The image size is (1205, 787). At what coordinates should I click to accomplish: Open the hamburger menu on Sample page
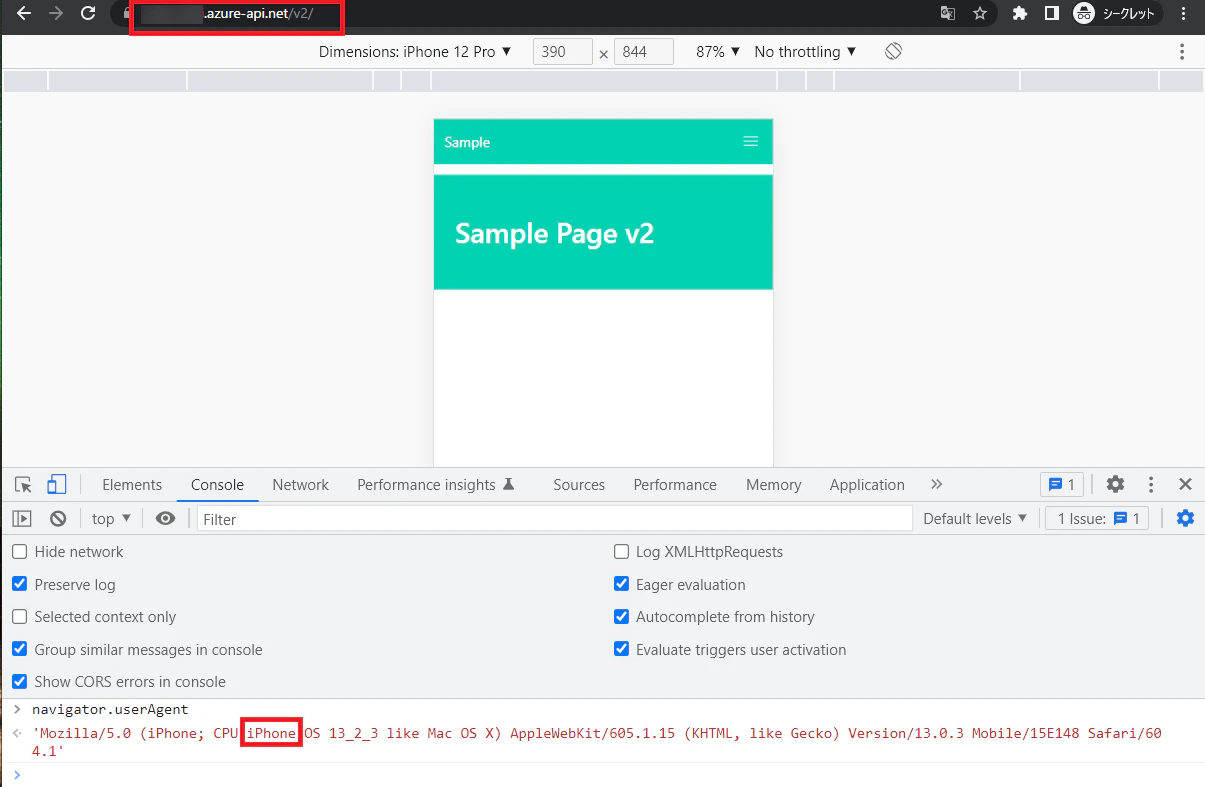pos(751,142)
